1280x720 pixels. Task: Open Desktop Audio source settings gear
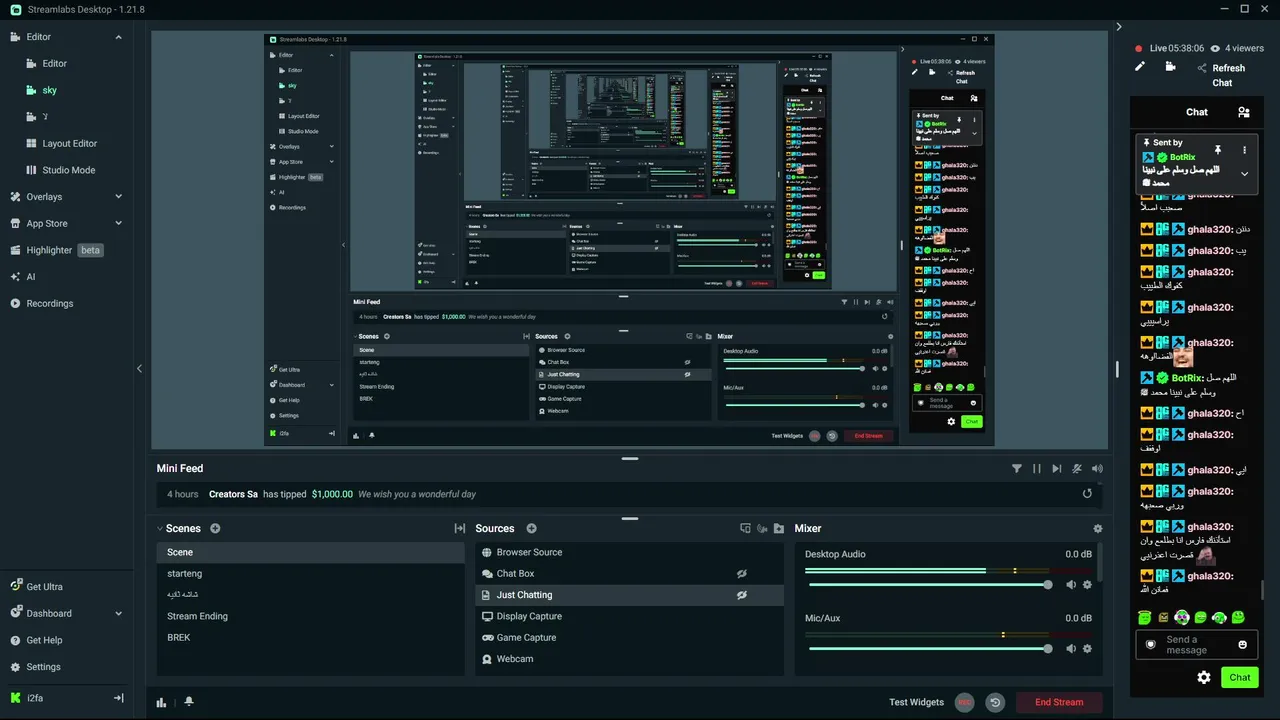1088,585
